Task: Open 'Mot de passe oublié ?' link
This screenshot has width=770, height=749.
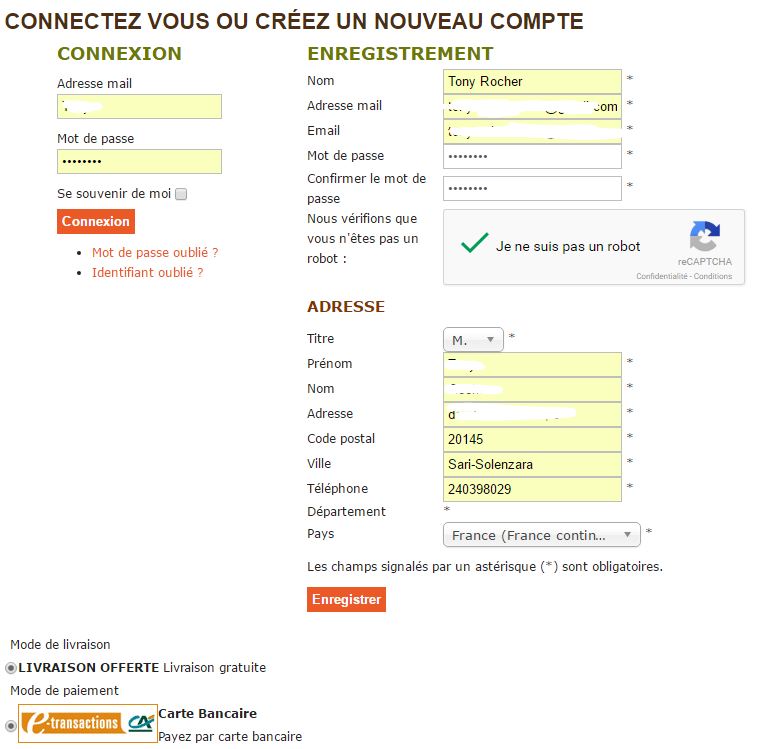Action: tap(155, 253)
